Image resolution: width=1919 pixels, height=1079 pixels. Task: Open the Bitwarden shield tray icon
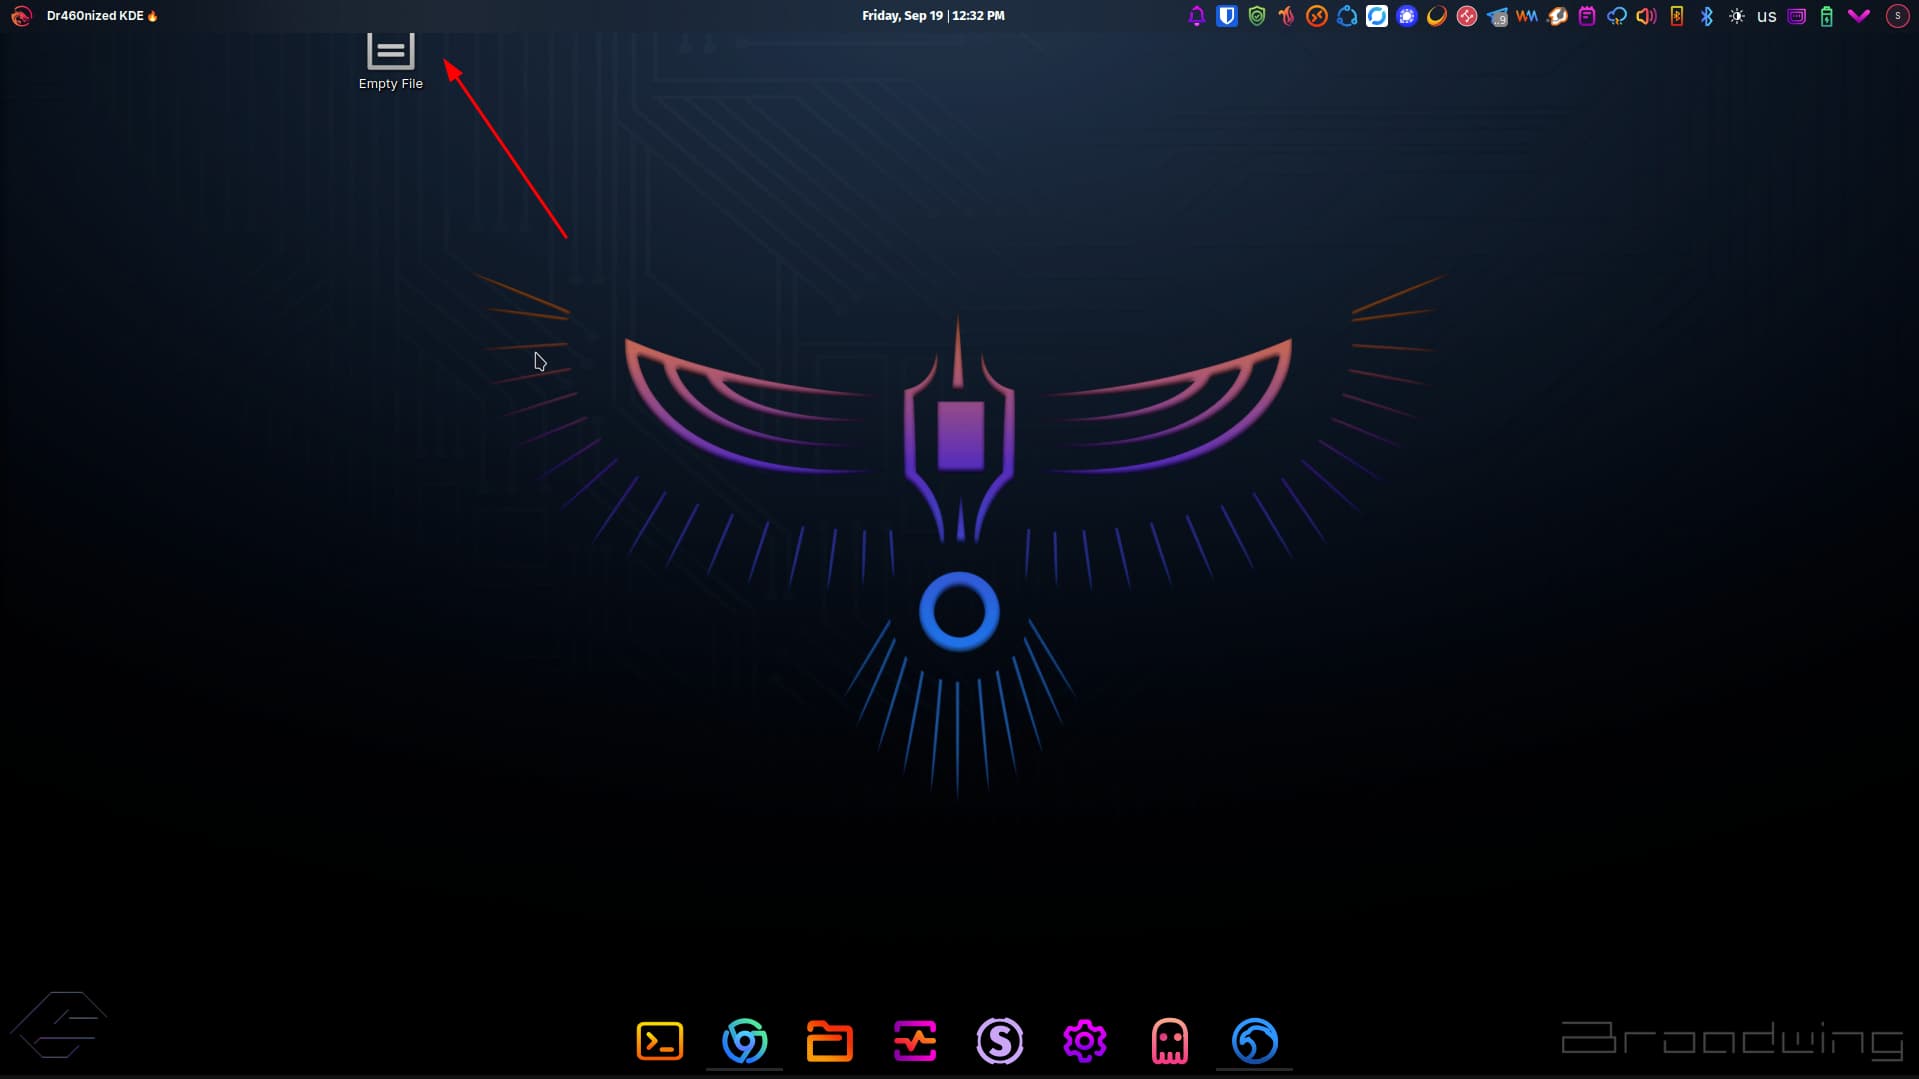[1226, 16]
